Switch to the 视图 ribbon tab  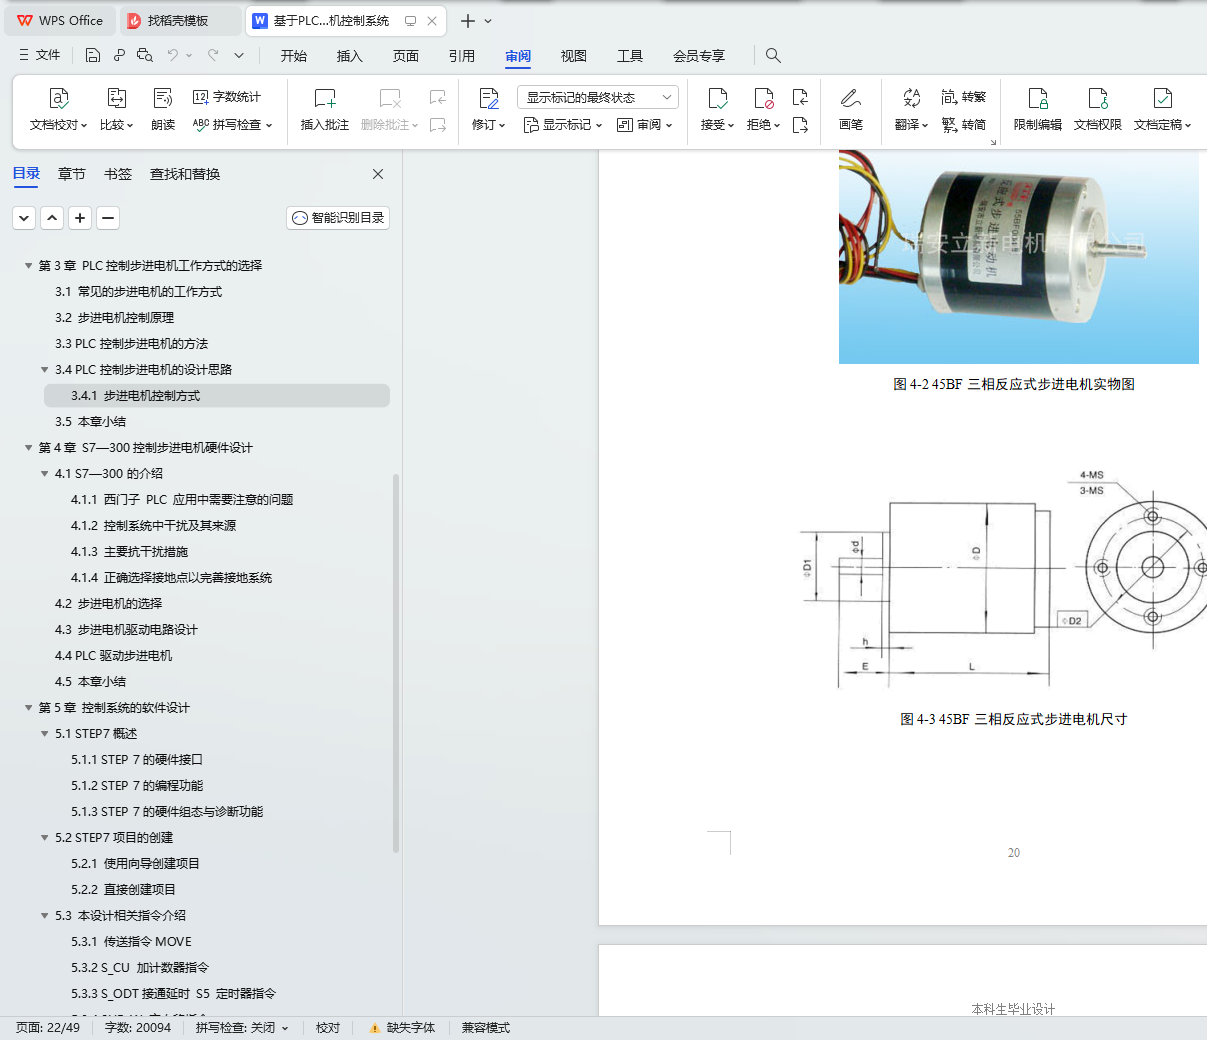tap(574, 56)
